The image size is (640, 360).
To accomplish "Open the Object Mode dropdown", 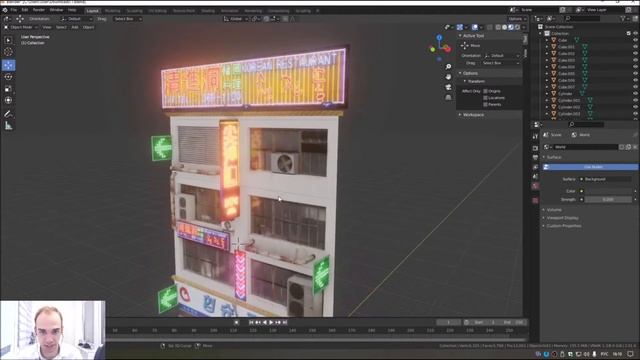I will [x=20, y=27].
